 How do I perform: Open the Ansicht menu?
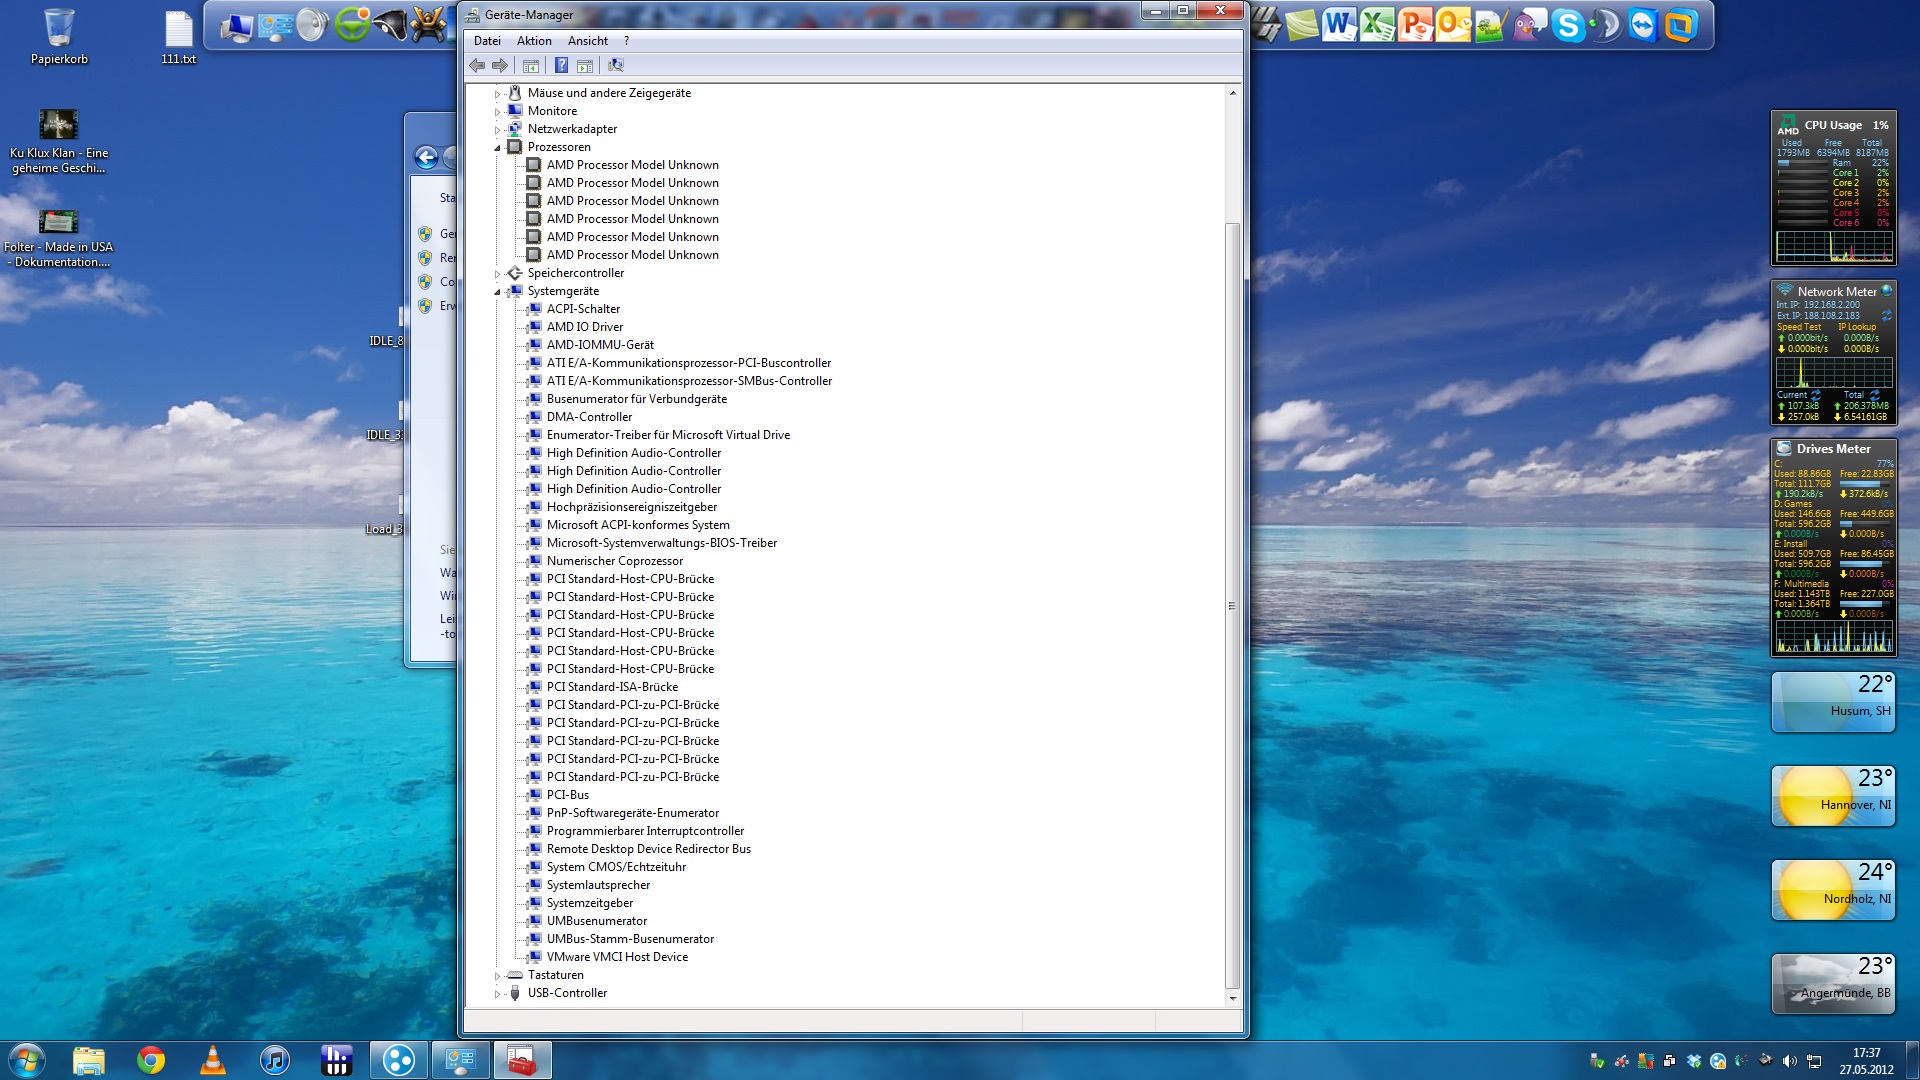(x=587, y=41)
